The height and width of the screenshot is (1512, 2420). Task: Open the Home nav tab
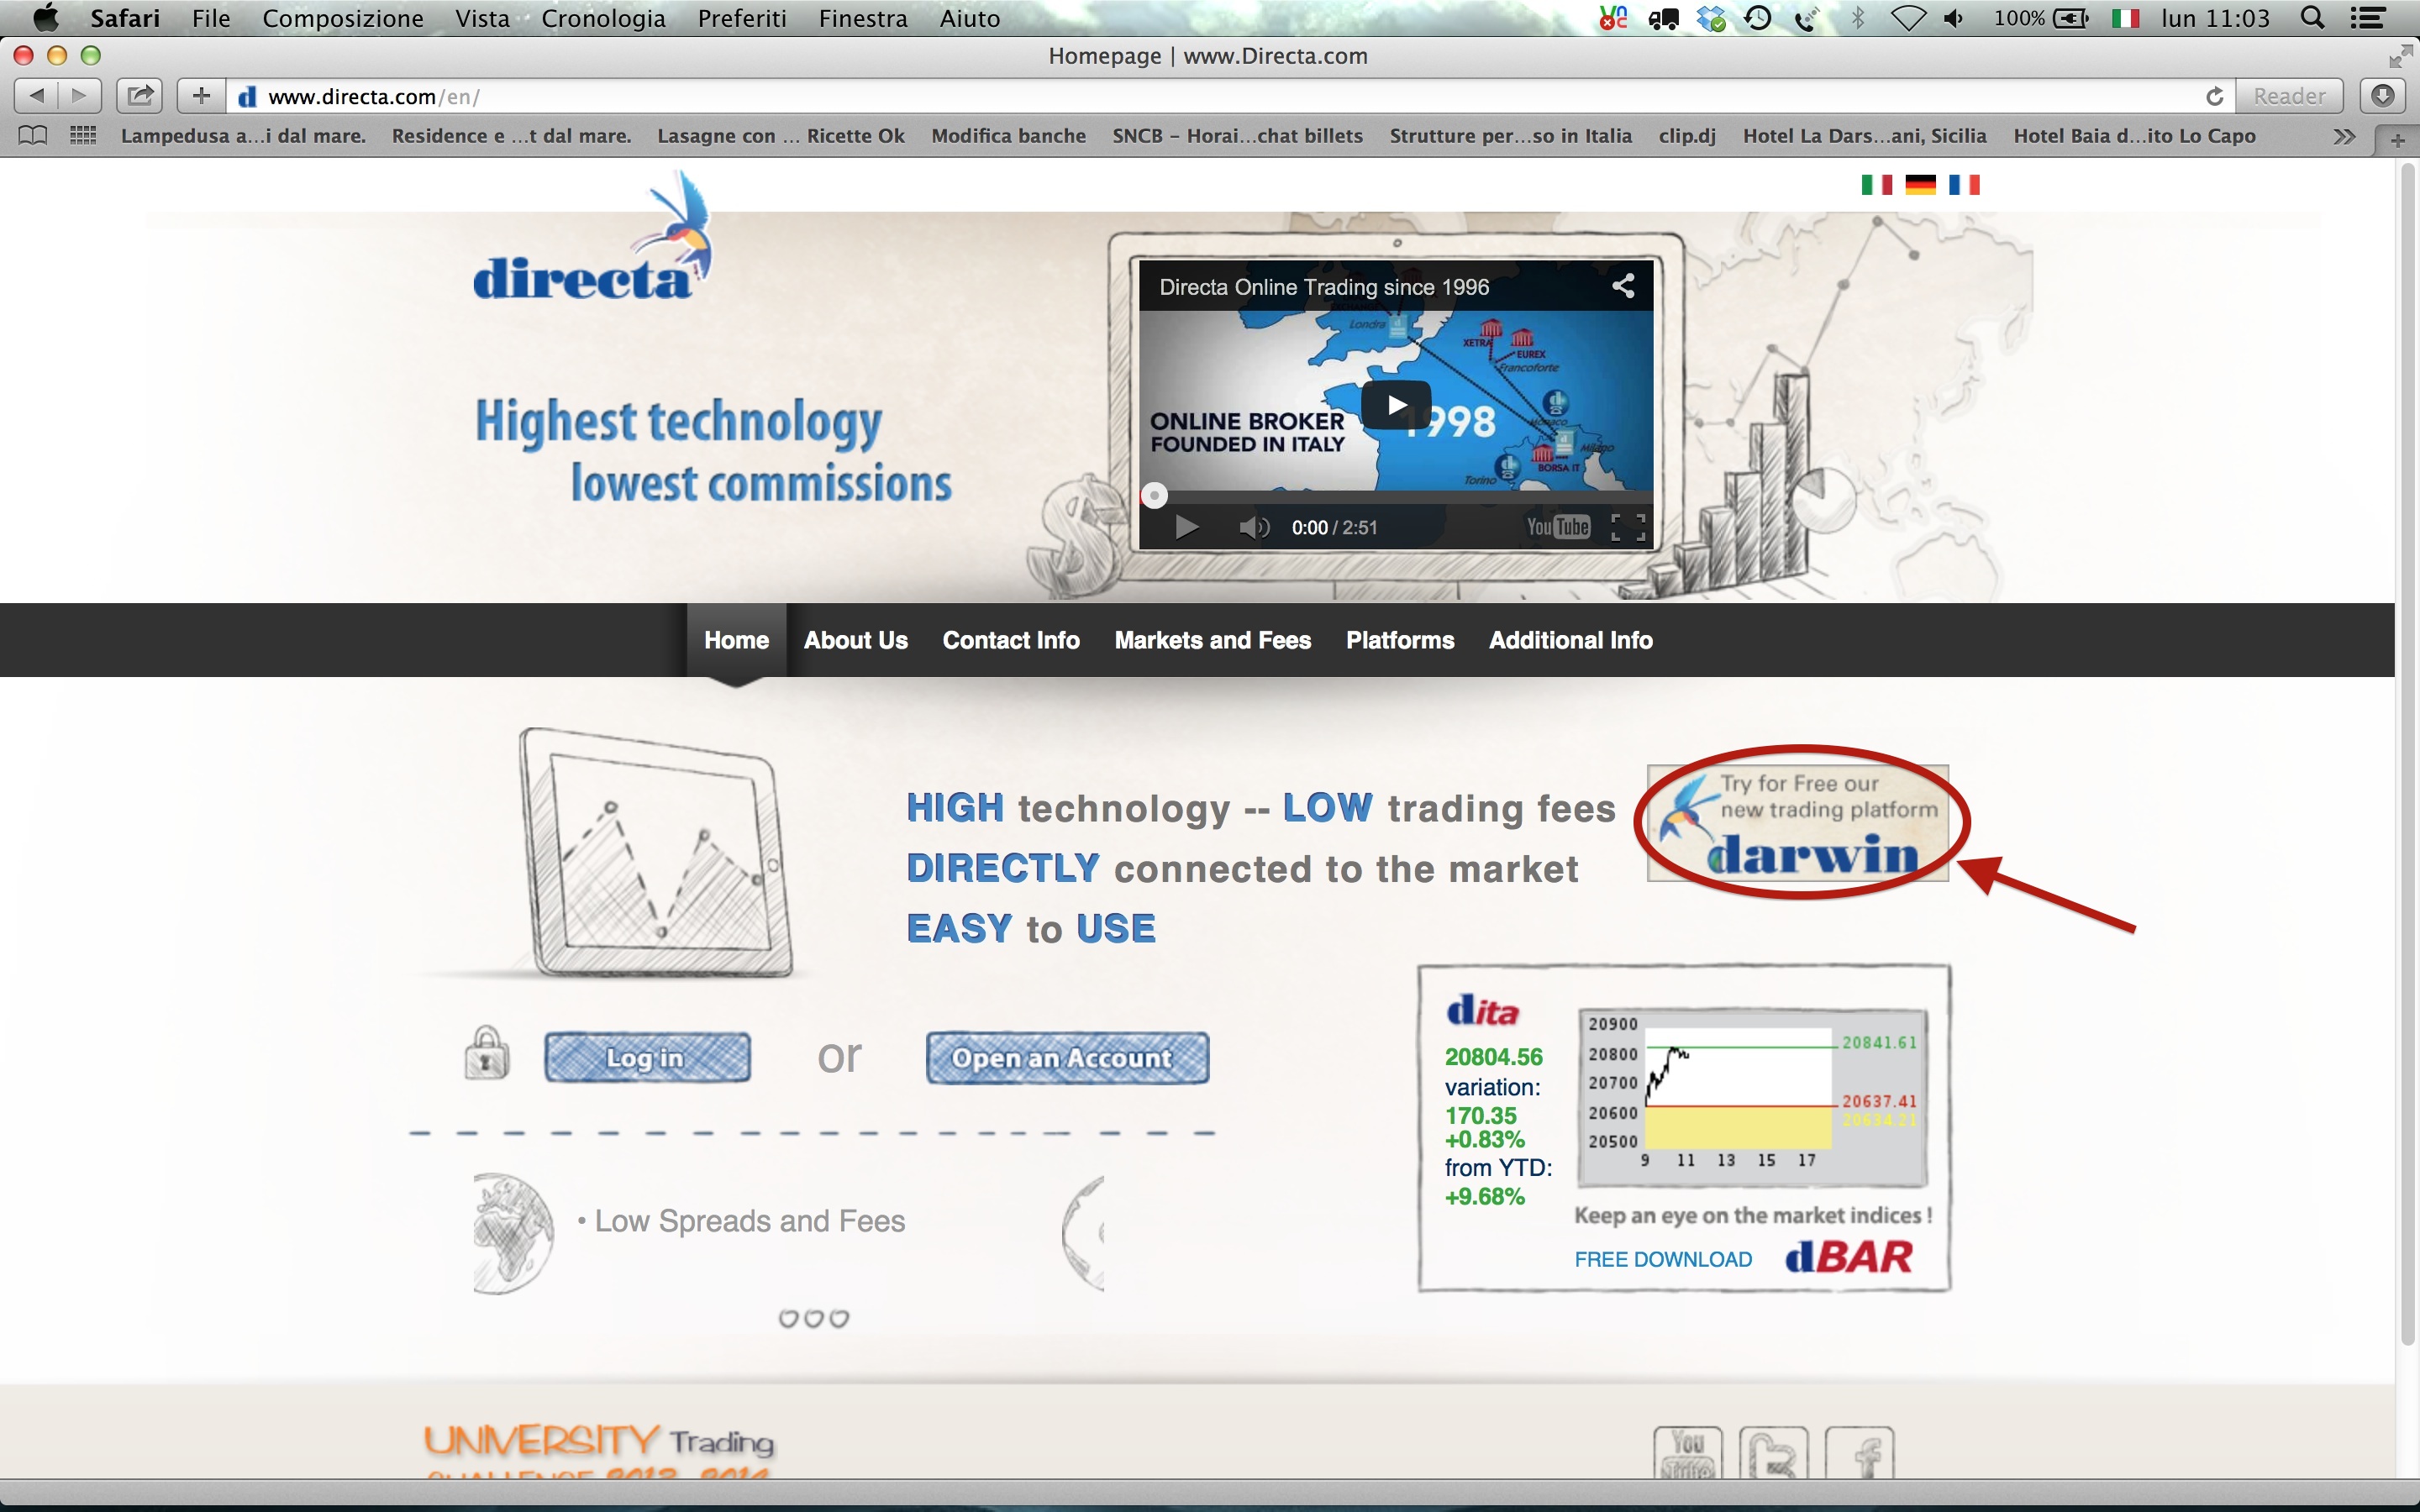[736, 640]
